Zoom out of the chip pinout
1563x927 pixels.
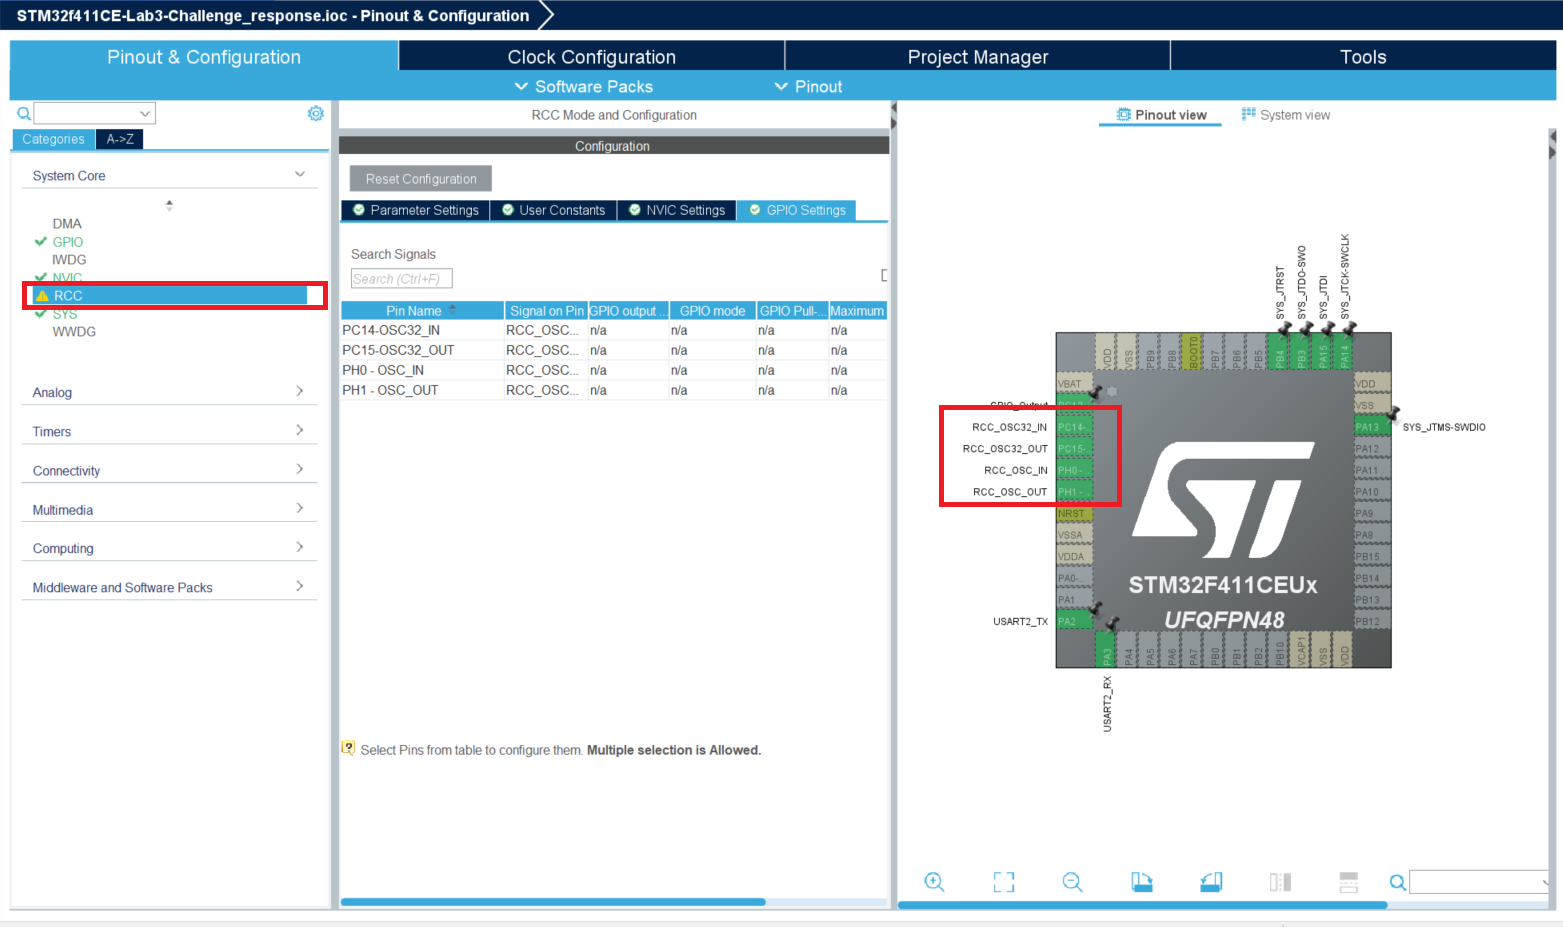[x=1072, y=881]
